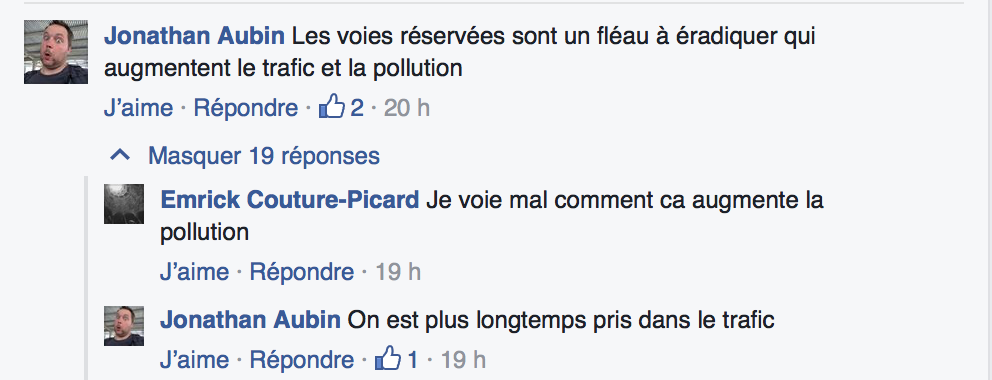This screenshot has width=992, height=380.
Task: Open Jonathan Aubin's small avatar in reply
Action: pyautogui.click(x=124, y=326)
